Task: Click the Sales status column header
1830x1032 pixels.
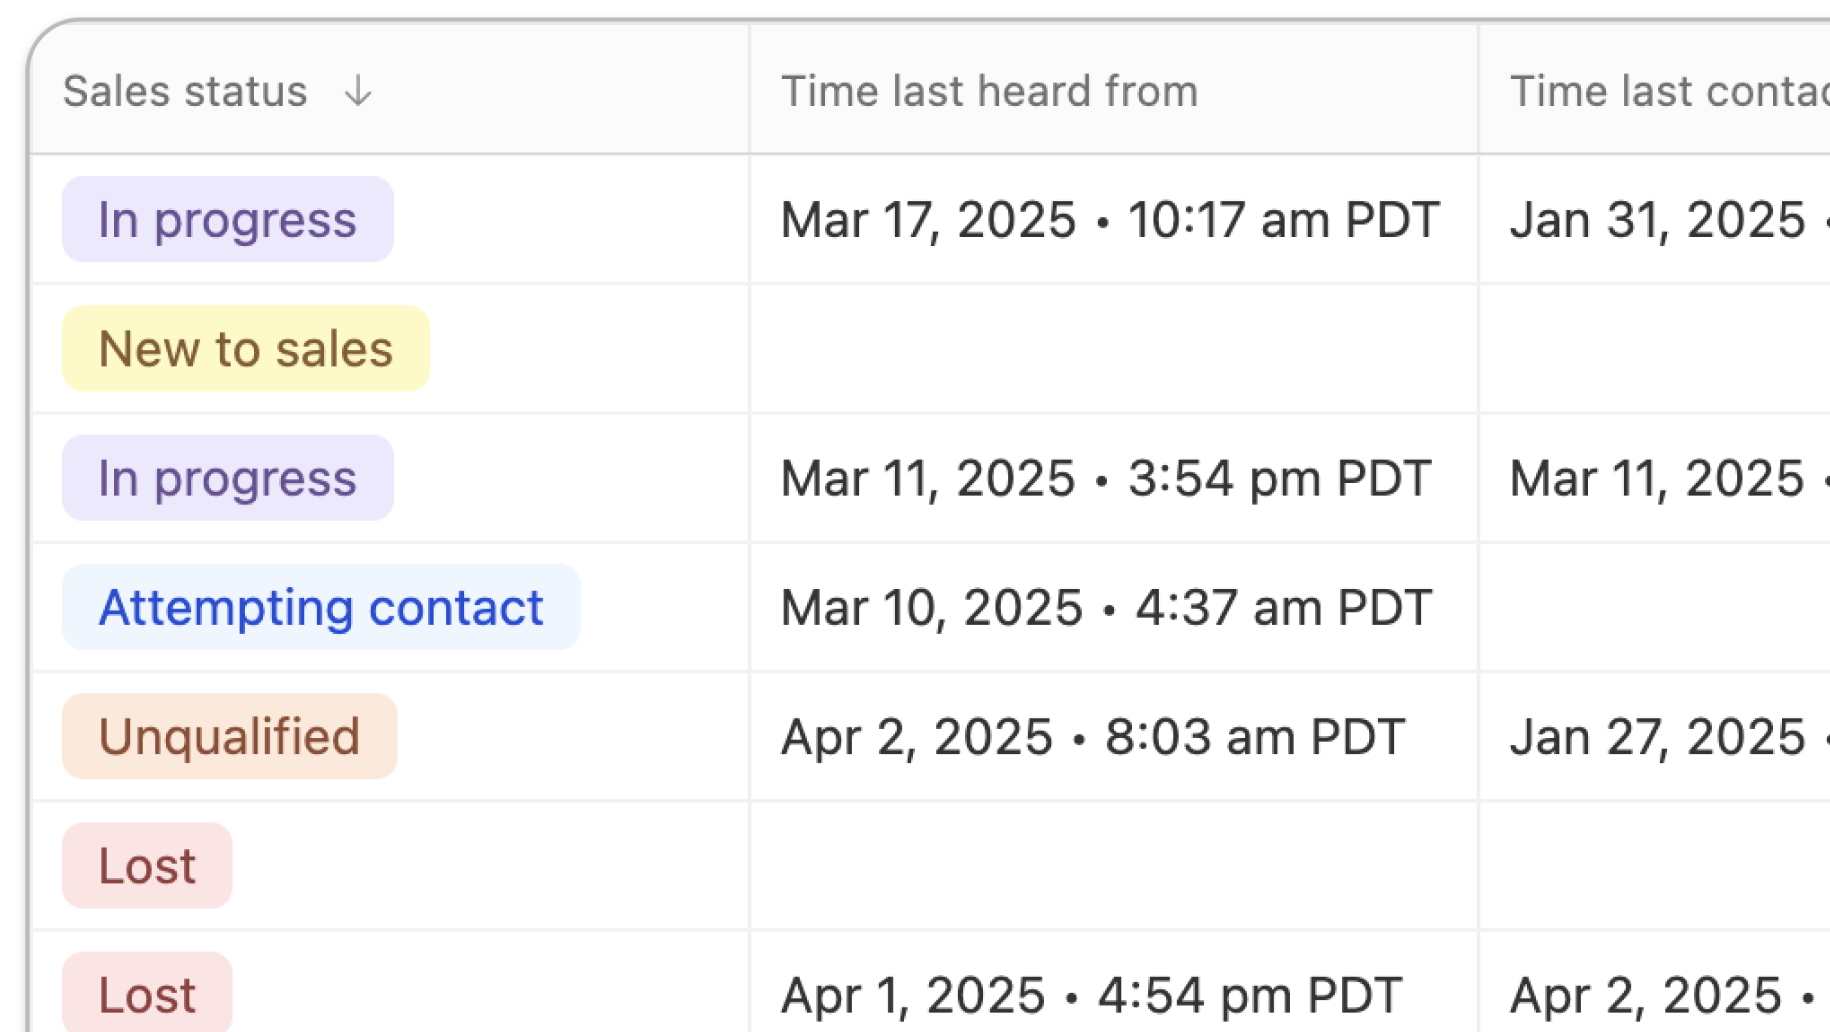Action: [x=185, y=92]
